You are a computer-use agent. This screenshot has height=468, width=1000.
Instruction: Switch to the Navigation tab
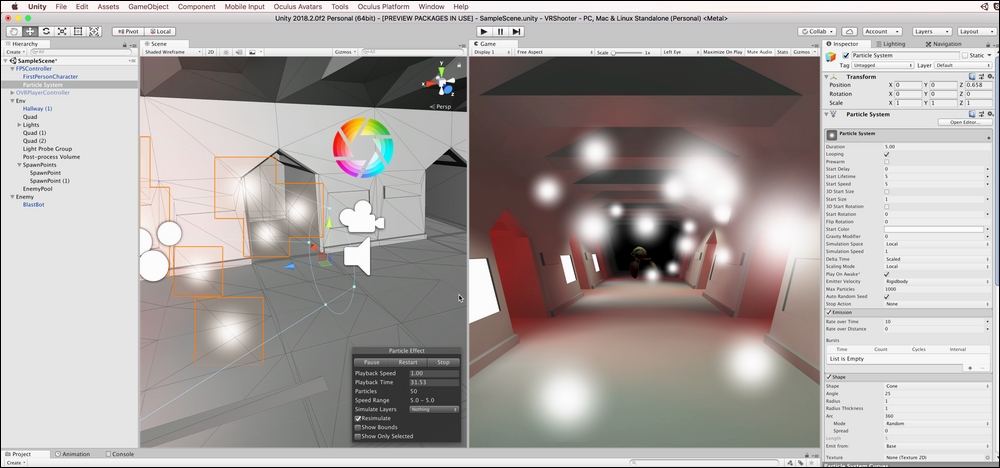click(943, 44)
